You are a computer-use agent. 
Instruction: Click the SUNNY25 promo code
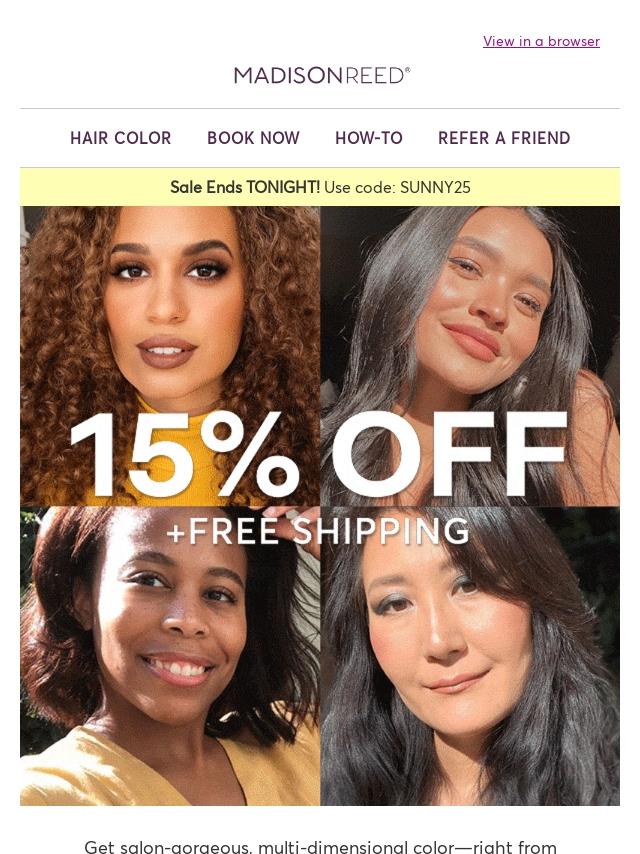point(435,187)
